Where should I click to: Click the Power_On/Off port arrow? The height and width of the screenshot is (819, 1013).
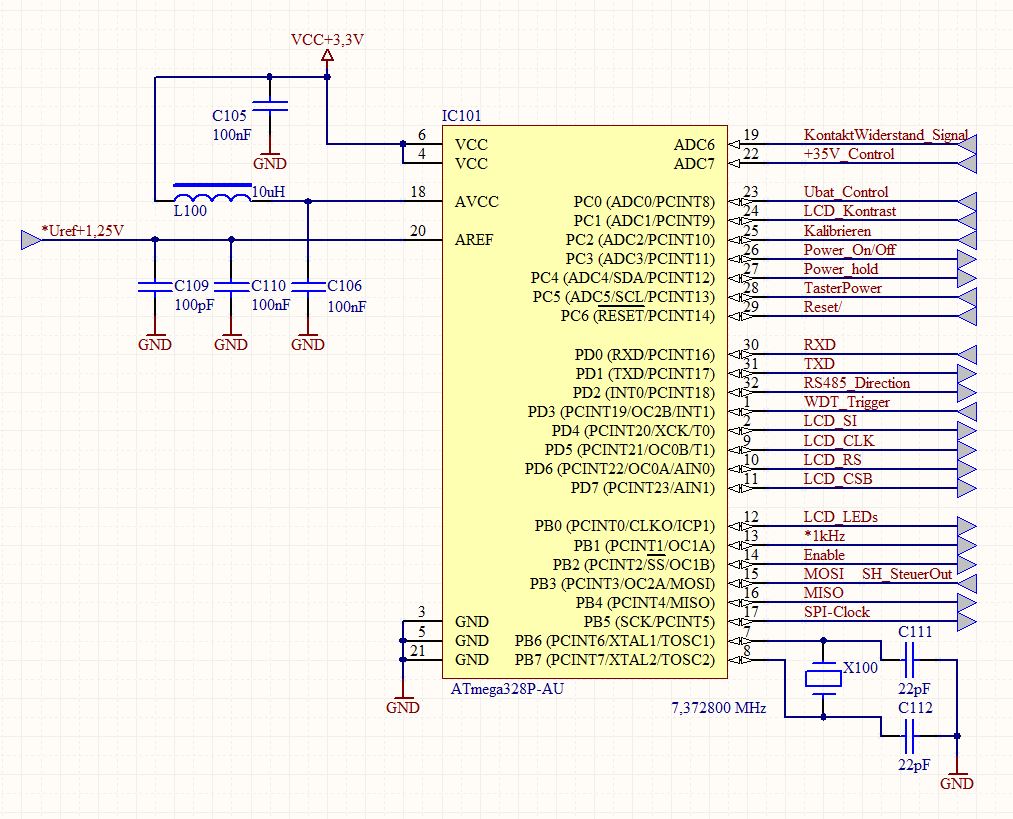(x=967, y=259)
